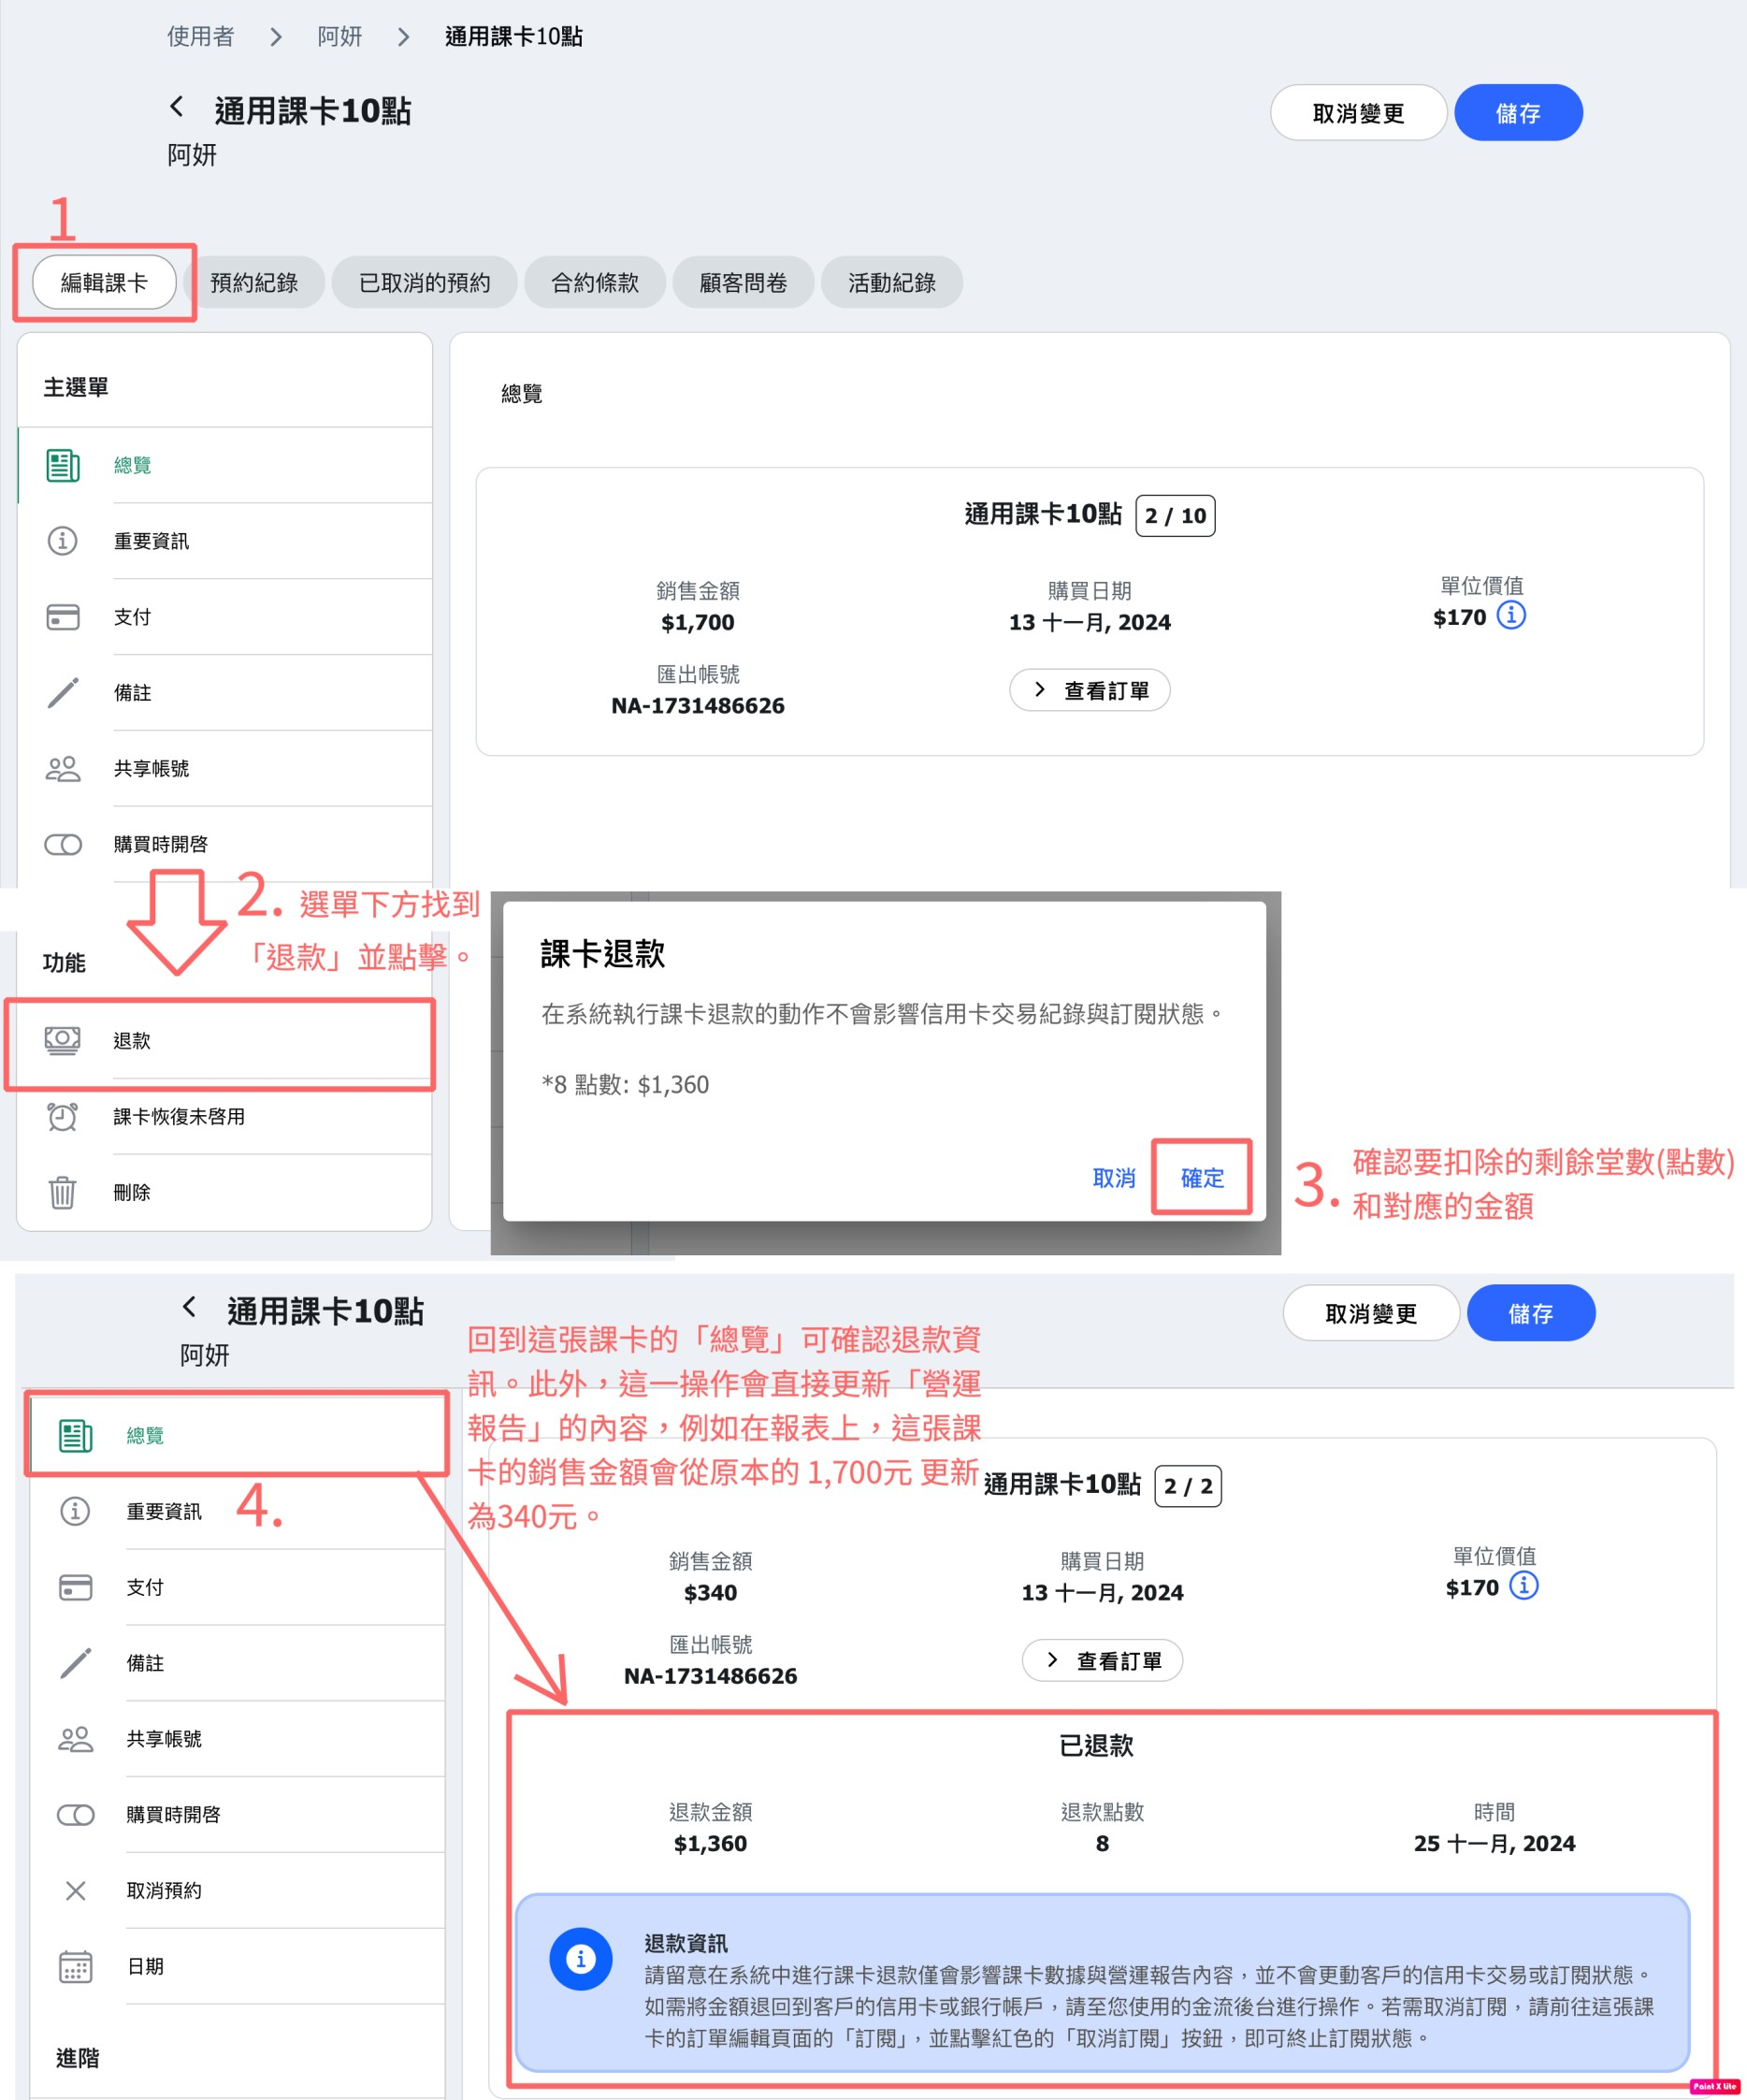Click the blue info icon next to top $170
The height and width of the screenshot is (2100, 1747).
1510,615
